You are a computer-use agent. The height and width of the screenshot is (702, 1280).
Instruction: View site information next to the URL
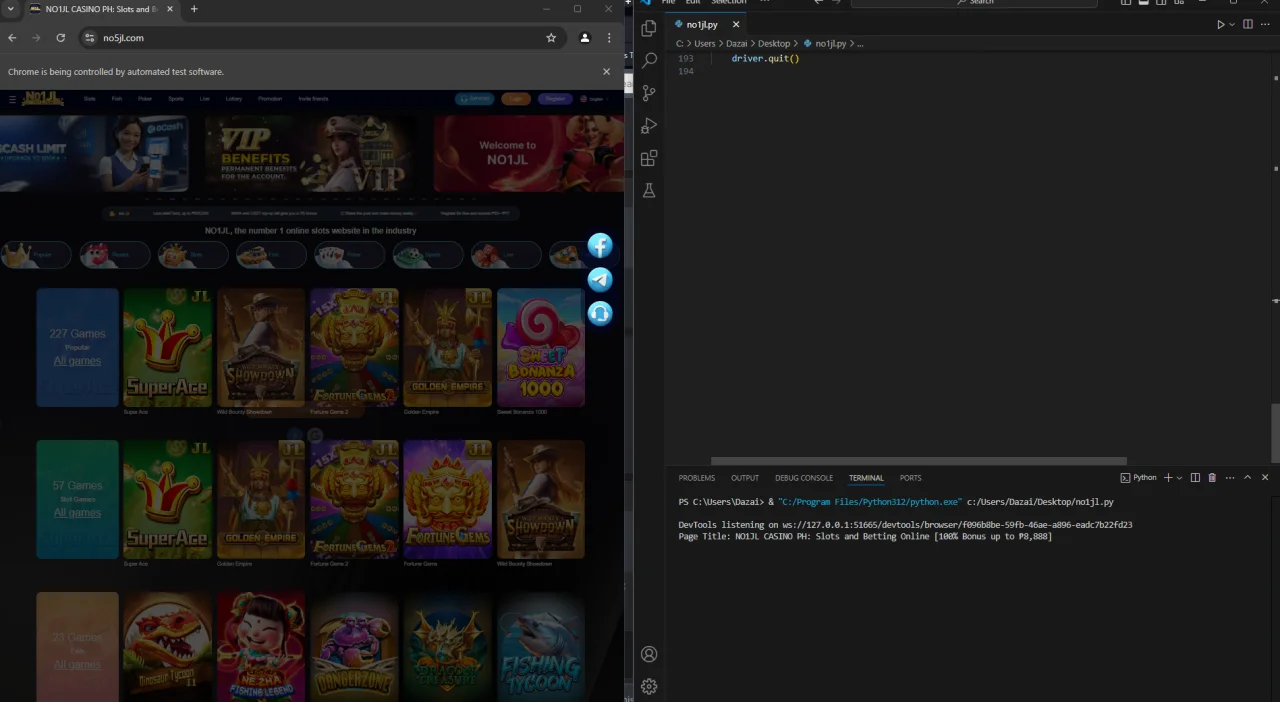(x=90, y=38)
